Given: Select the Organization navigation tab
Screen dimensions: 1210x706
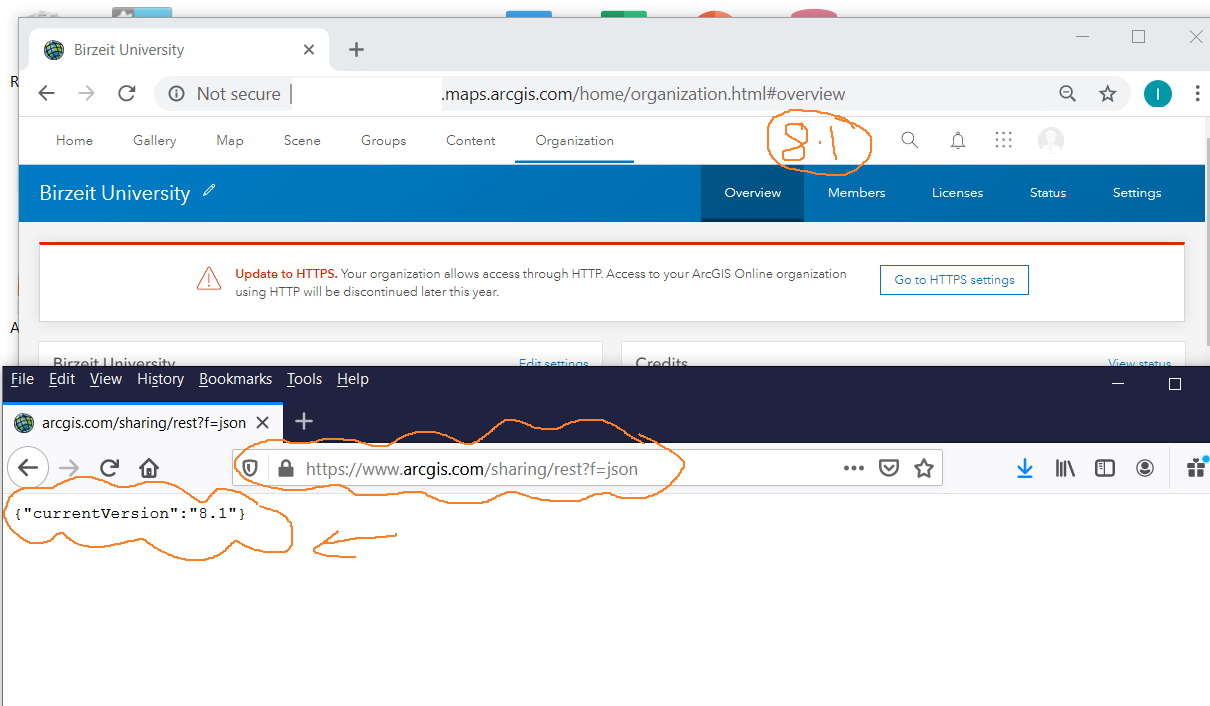Looking at the screenshot, I should coord(574,140).
